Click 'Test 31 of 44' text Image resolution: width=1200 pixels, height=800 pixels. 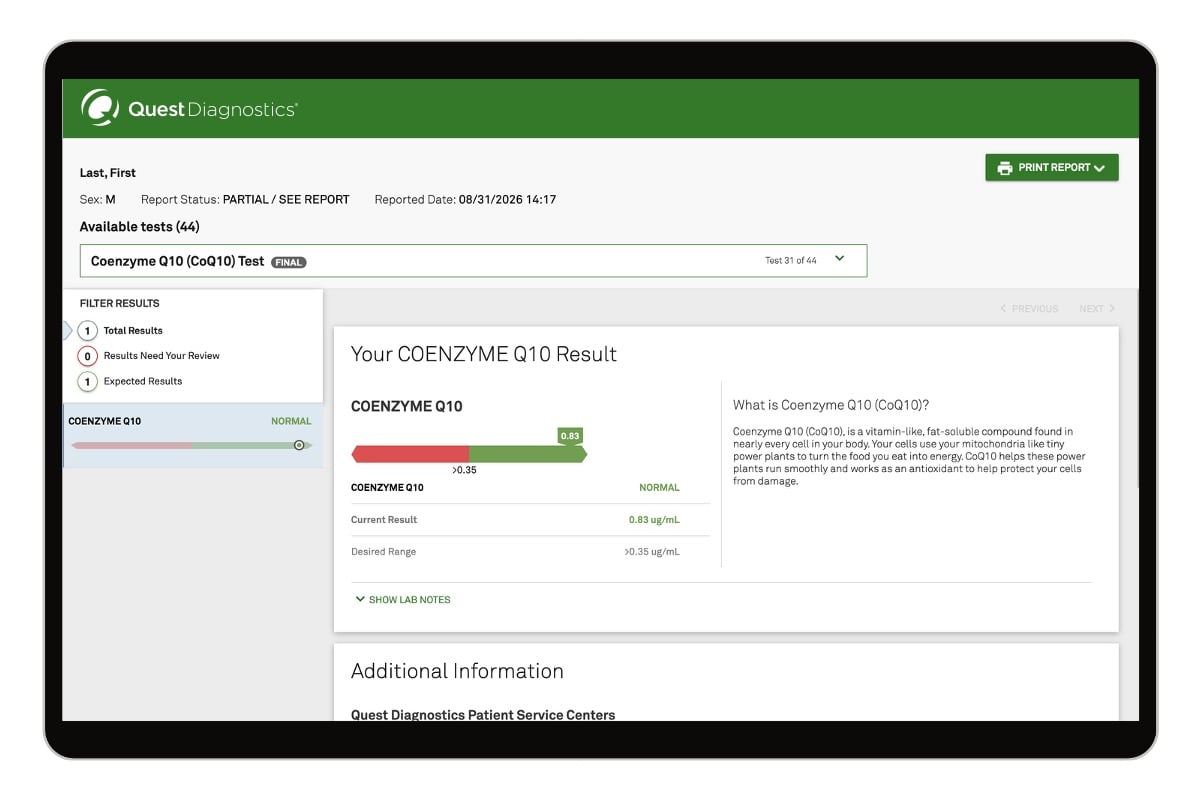pos(791,261)
